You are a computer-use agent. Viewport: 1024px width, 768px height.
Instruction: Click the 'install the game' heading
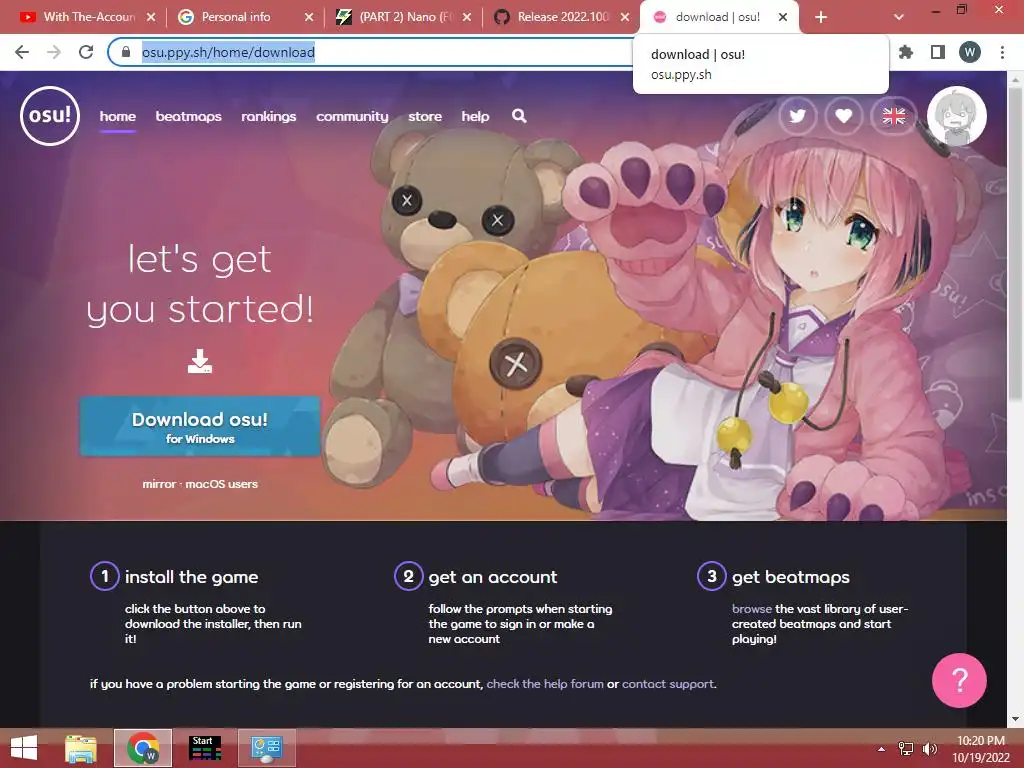click(191, 577)
